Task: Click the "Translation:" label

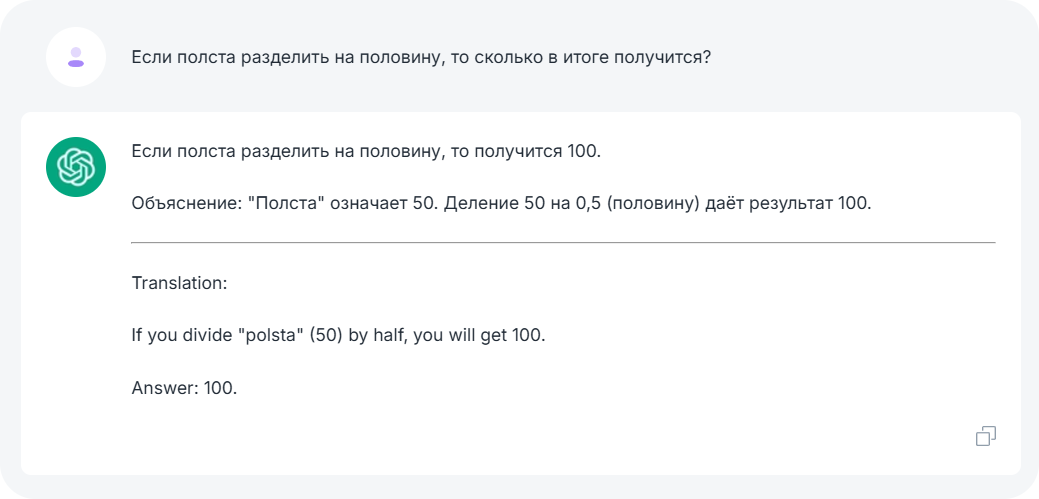Action: point(180,283)
